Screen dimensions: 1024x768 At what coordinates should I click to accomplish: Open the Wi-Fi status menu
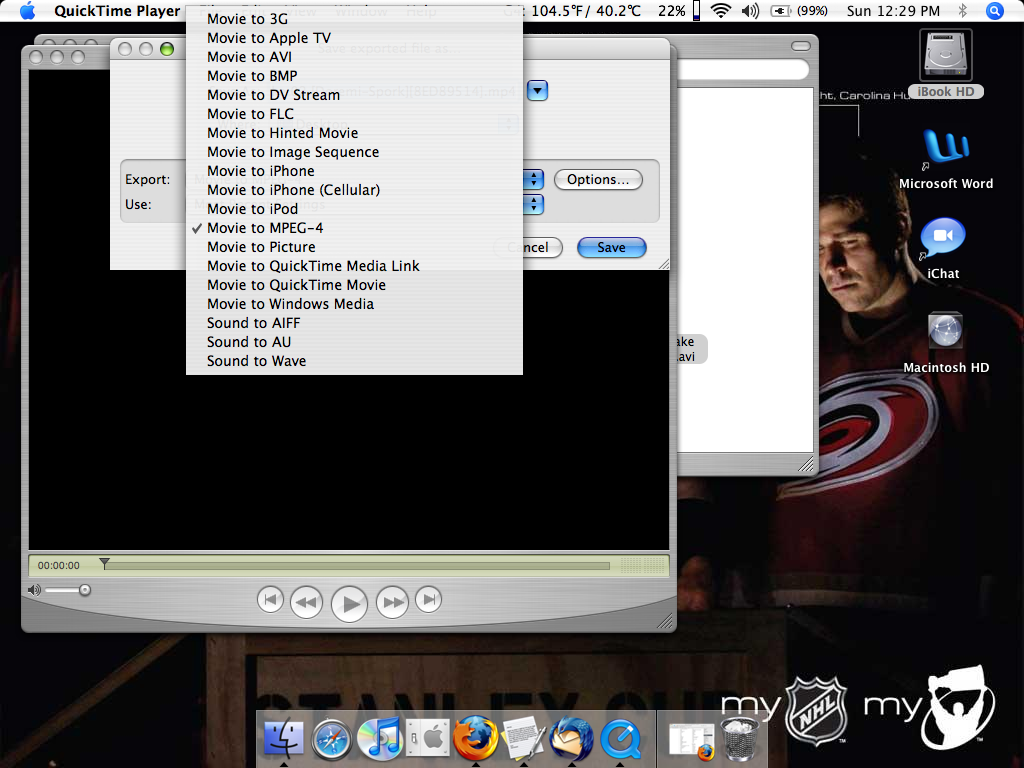click(x=721, y=10)
